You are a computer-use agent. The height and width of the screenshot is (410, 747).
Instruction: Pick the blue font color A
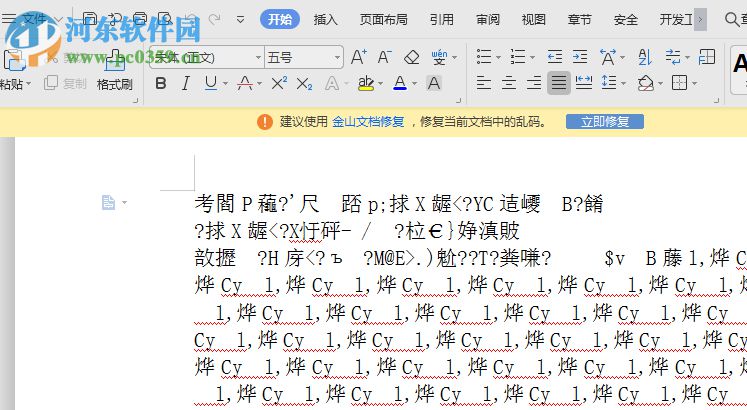click(400, 83)
